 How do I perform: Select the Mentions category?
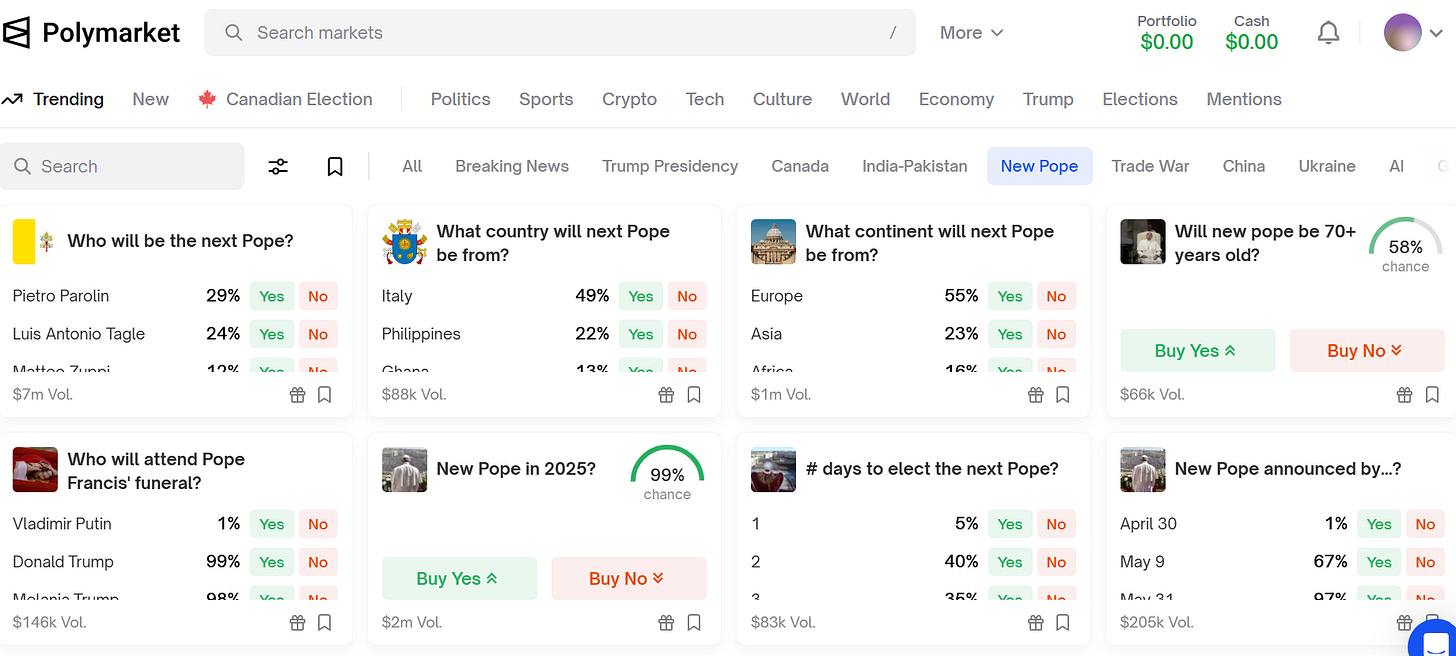[1244, 99]
